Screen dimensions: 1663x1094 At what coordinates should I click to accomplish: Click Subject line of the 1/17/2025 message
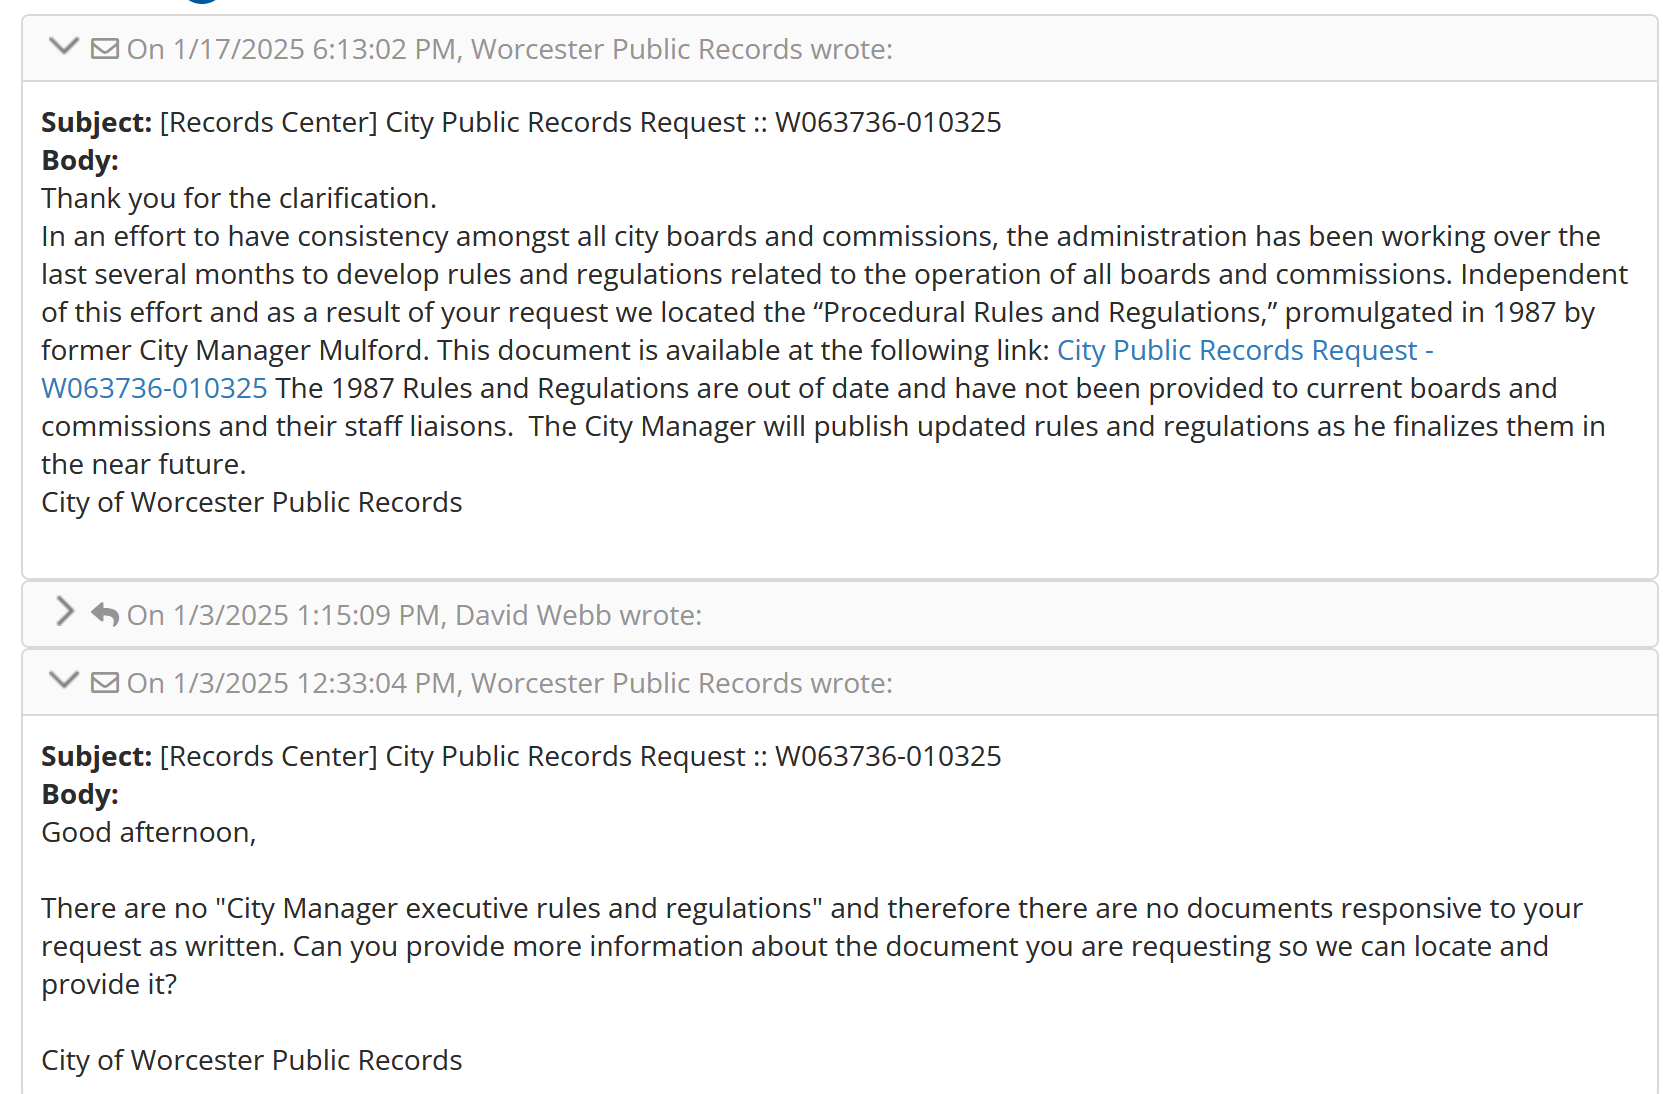click(x=520, y=122)
